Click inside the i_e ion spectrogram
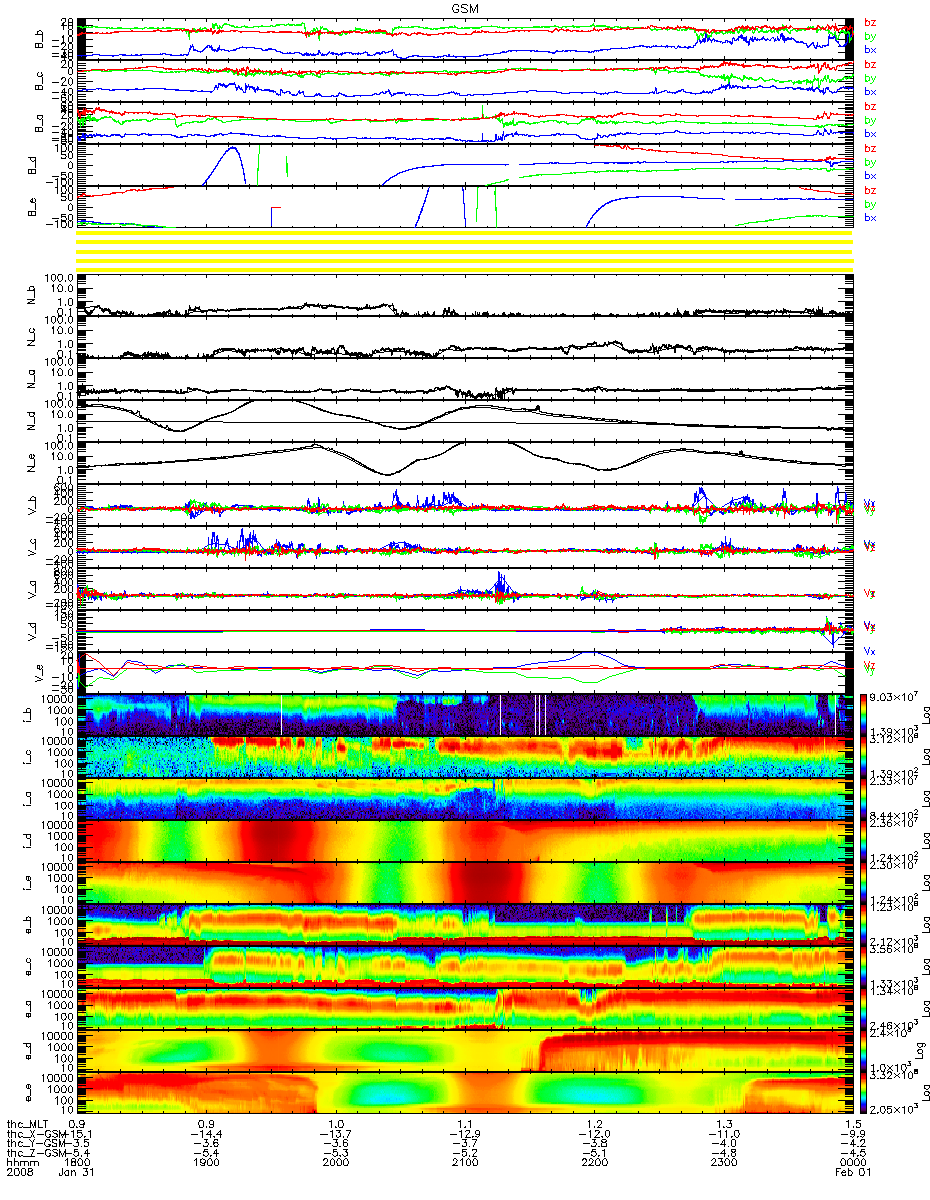The image size is (930, 1200). [463, 882]
